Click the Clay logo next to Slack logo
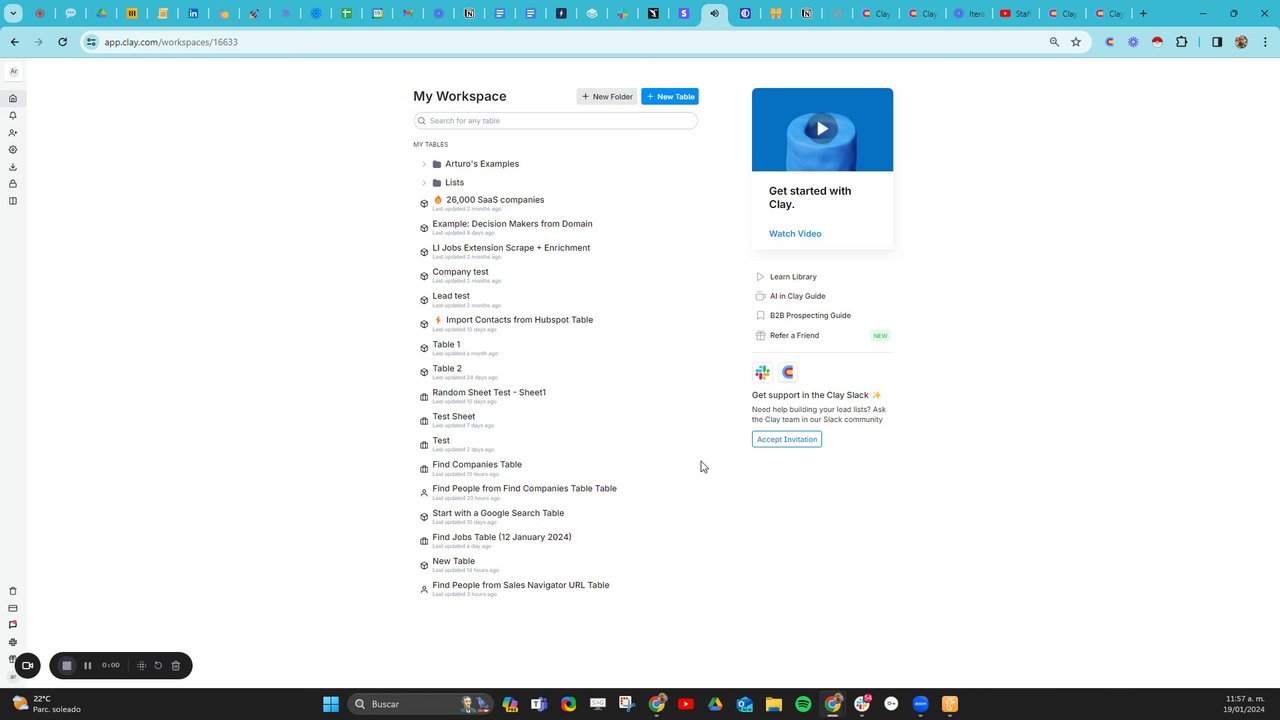The height and width of the screenshot is (720, 1280). tap(788, 372)
